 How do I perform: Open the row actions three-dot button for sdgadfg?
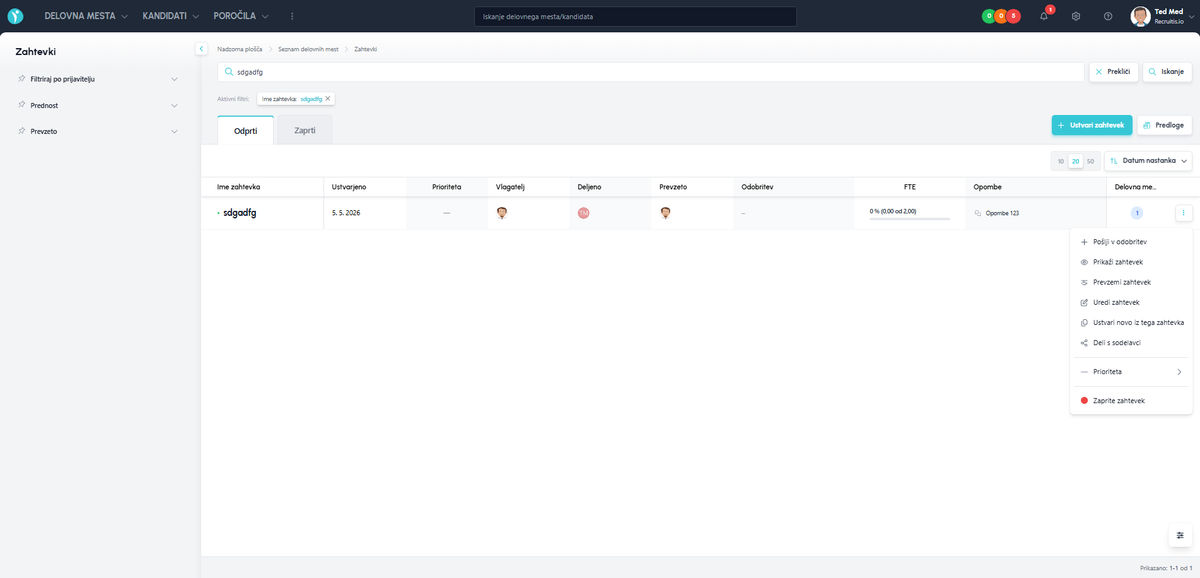1183,213
